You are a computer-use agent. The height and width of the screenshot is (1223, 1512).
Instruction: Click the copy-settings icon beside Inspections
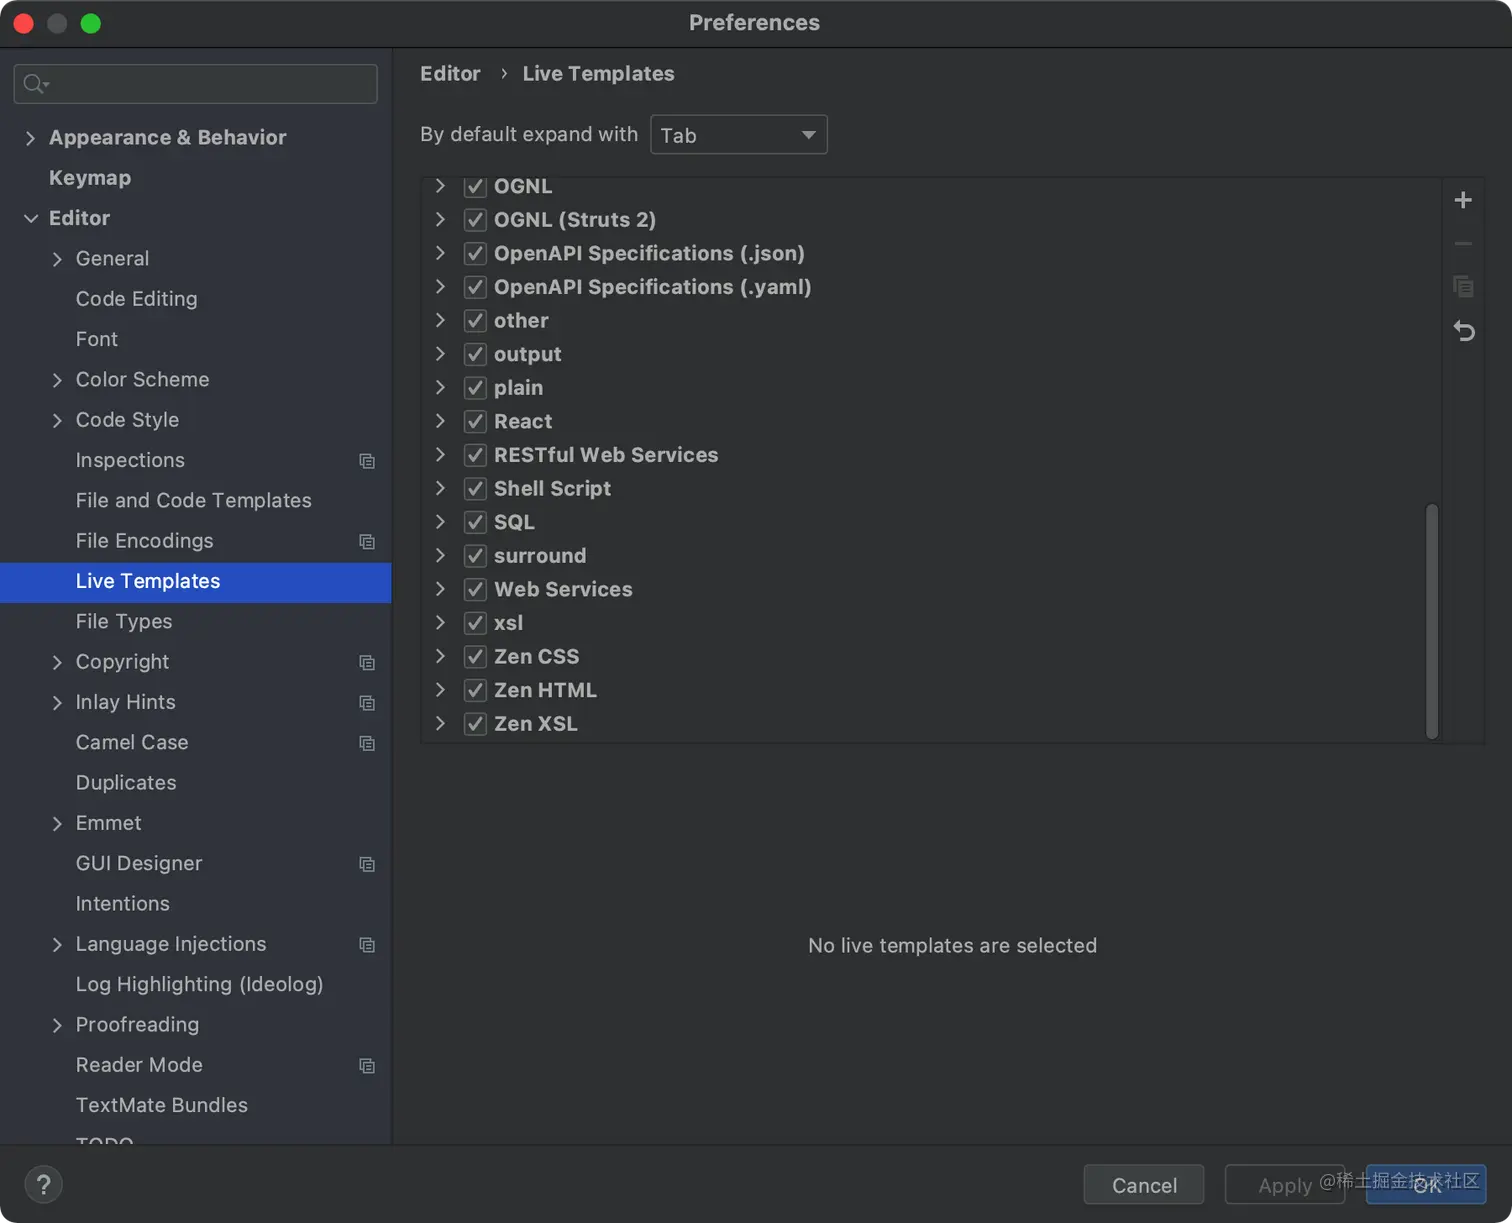(x=367, y=461)
